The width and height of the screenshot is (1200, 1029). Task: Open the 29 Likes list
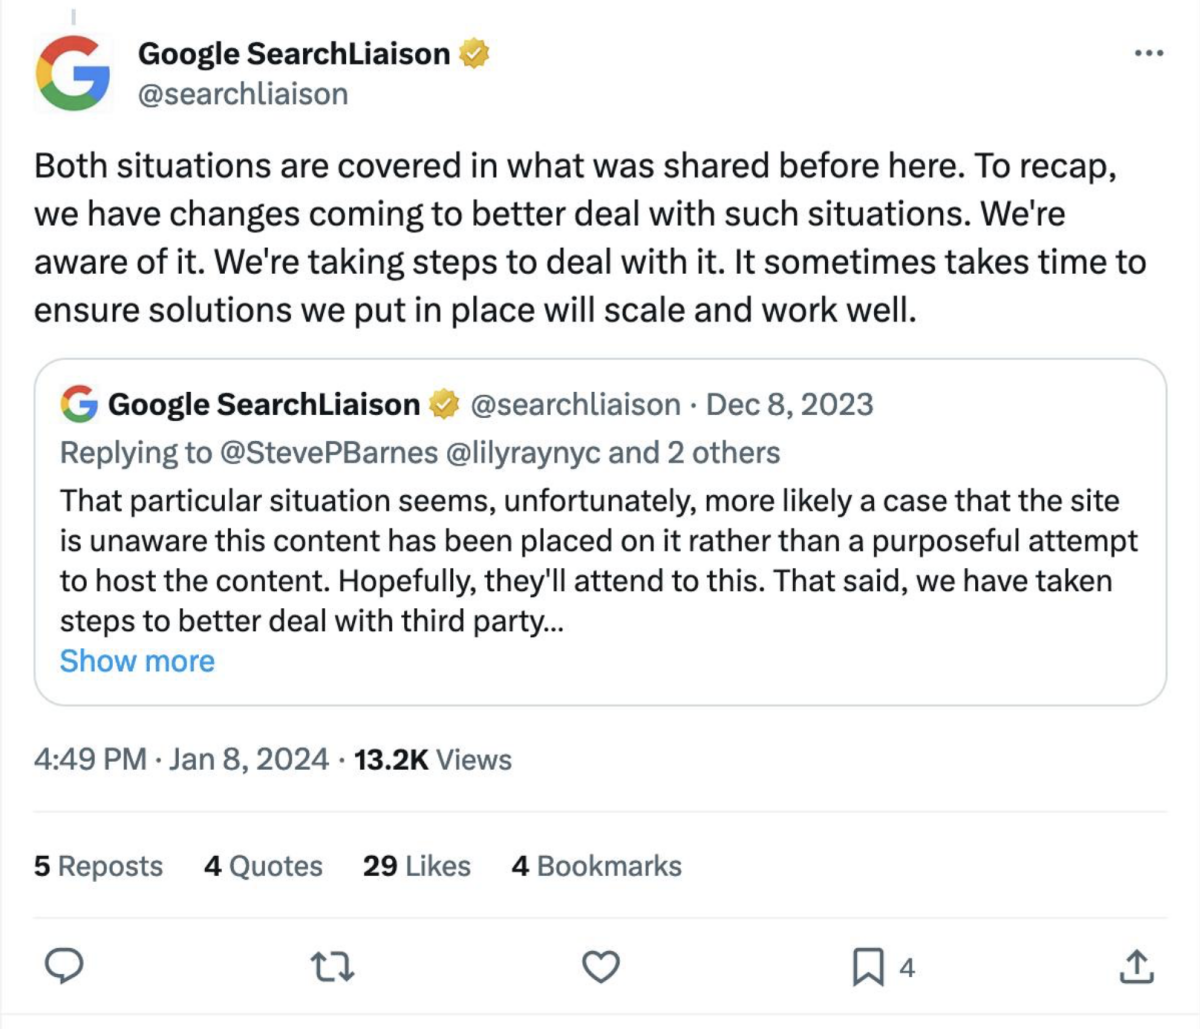[x=416, y=866]
